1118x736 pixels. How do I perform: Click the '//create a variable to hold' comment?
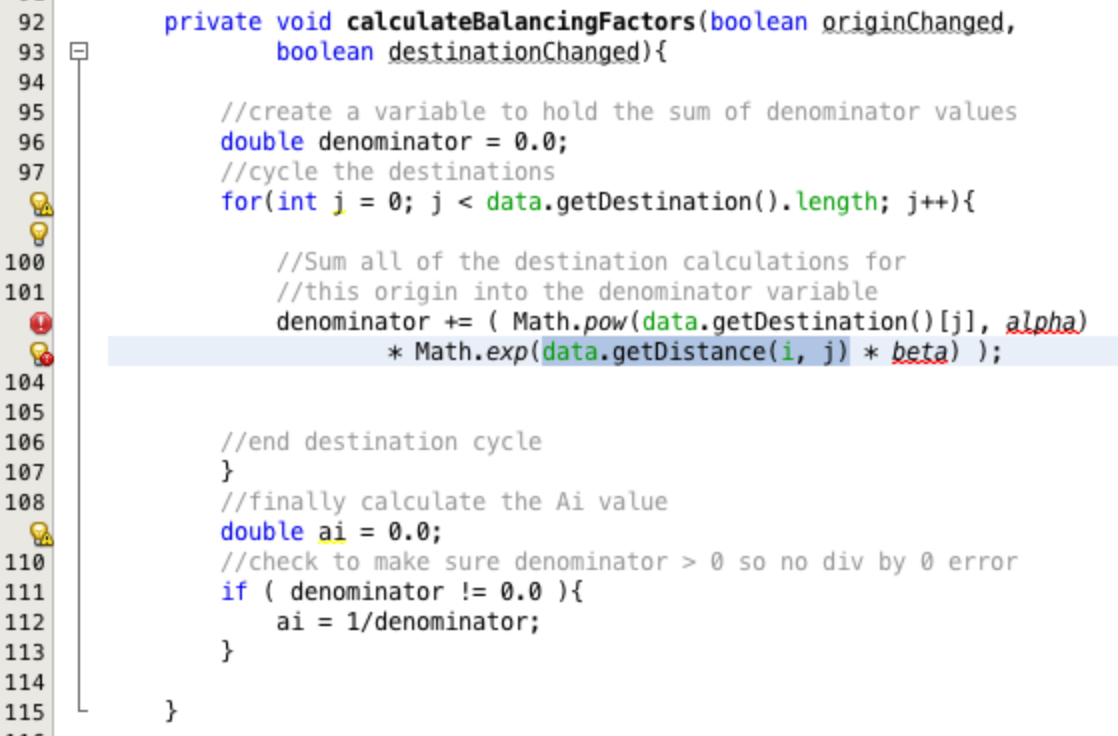point(619,112)
